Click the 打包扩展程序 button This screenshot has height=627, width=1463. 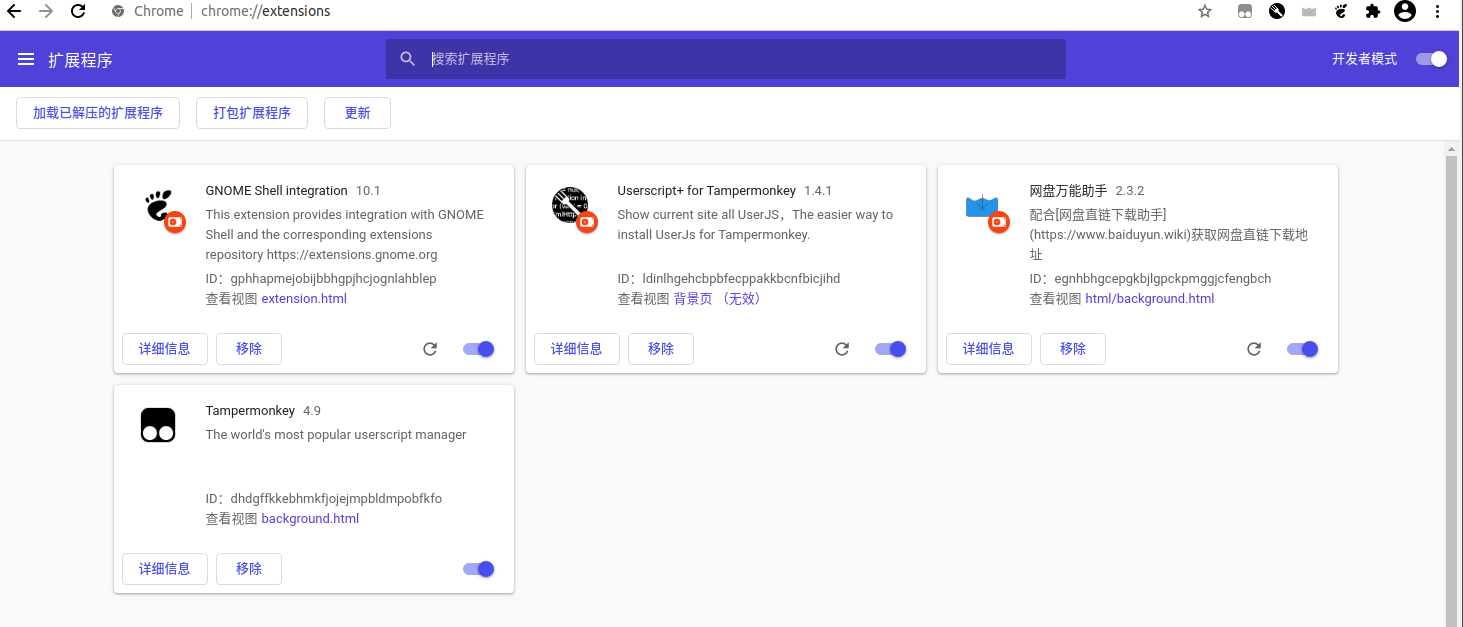[x=252, y=113]
